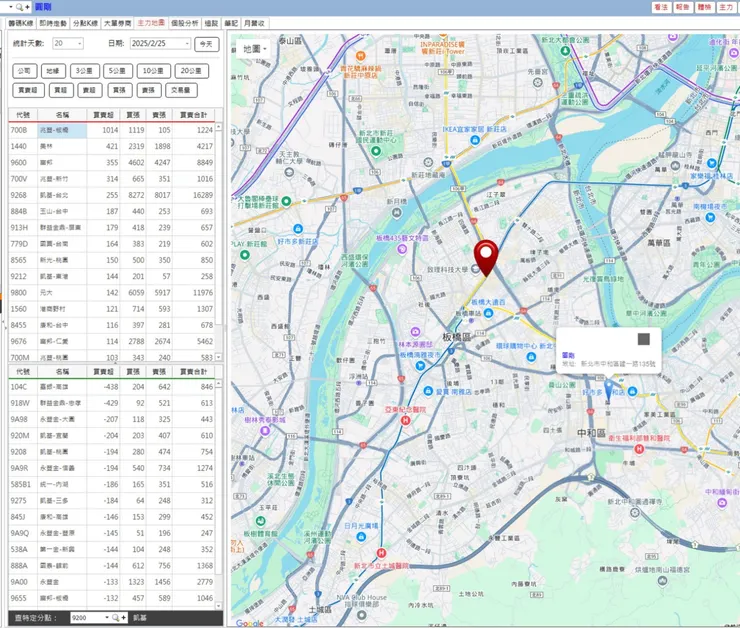Click the red location pin on the map
The width and height of the screenshot is (740, 628).
coord(485,256)
